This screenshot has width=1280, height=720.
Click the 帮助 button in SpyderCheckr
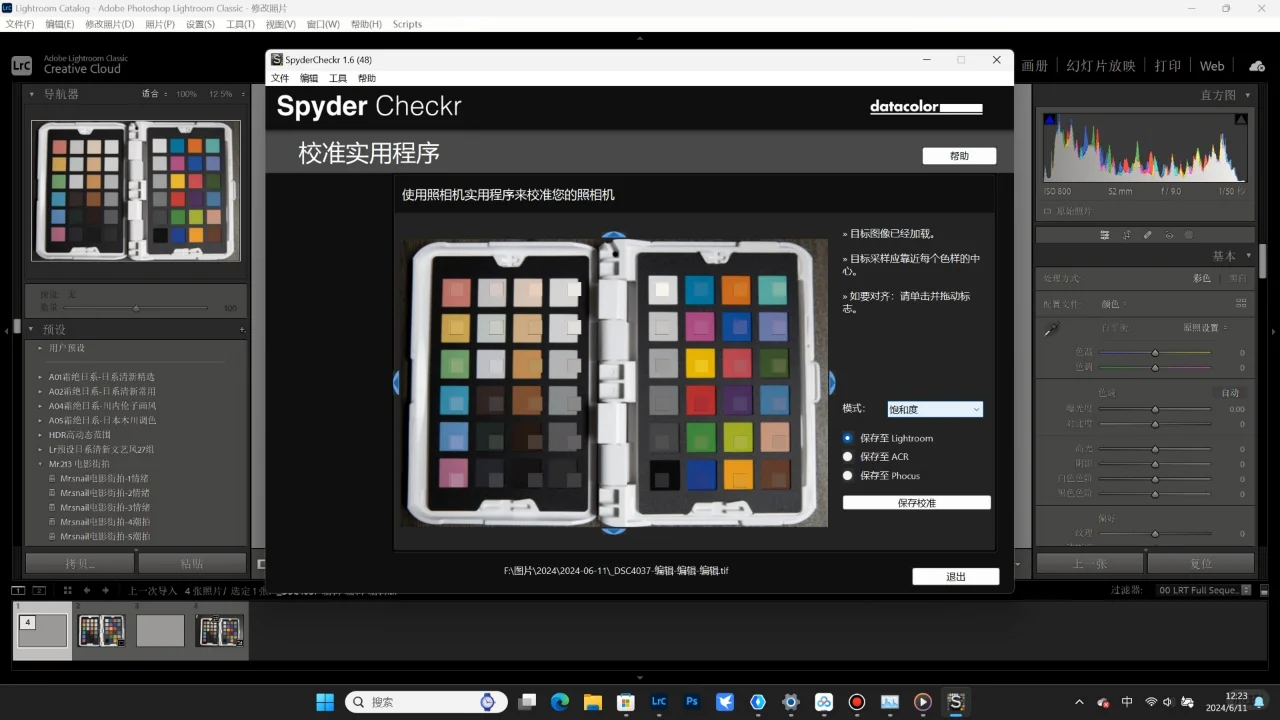[x=959, y=156]
